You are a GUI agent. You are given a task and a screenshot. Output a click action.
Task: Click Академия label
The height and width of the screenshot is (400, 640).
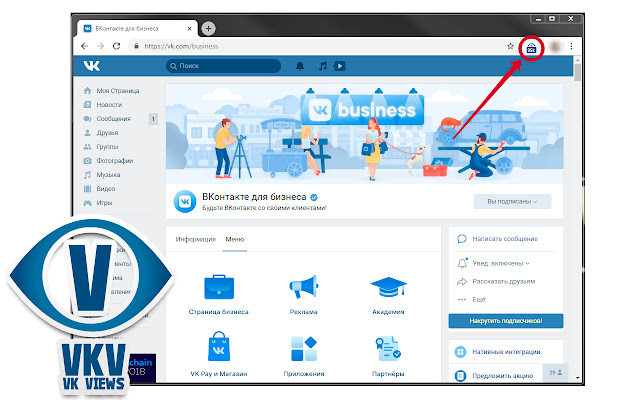[388, 312]
